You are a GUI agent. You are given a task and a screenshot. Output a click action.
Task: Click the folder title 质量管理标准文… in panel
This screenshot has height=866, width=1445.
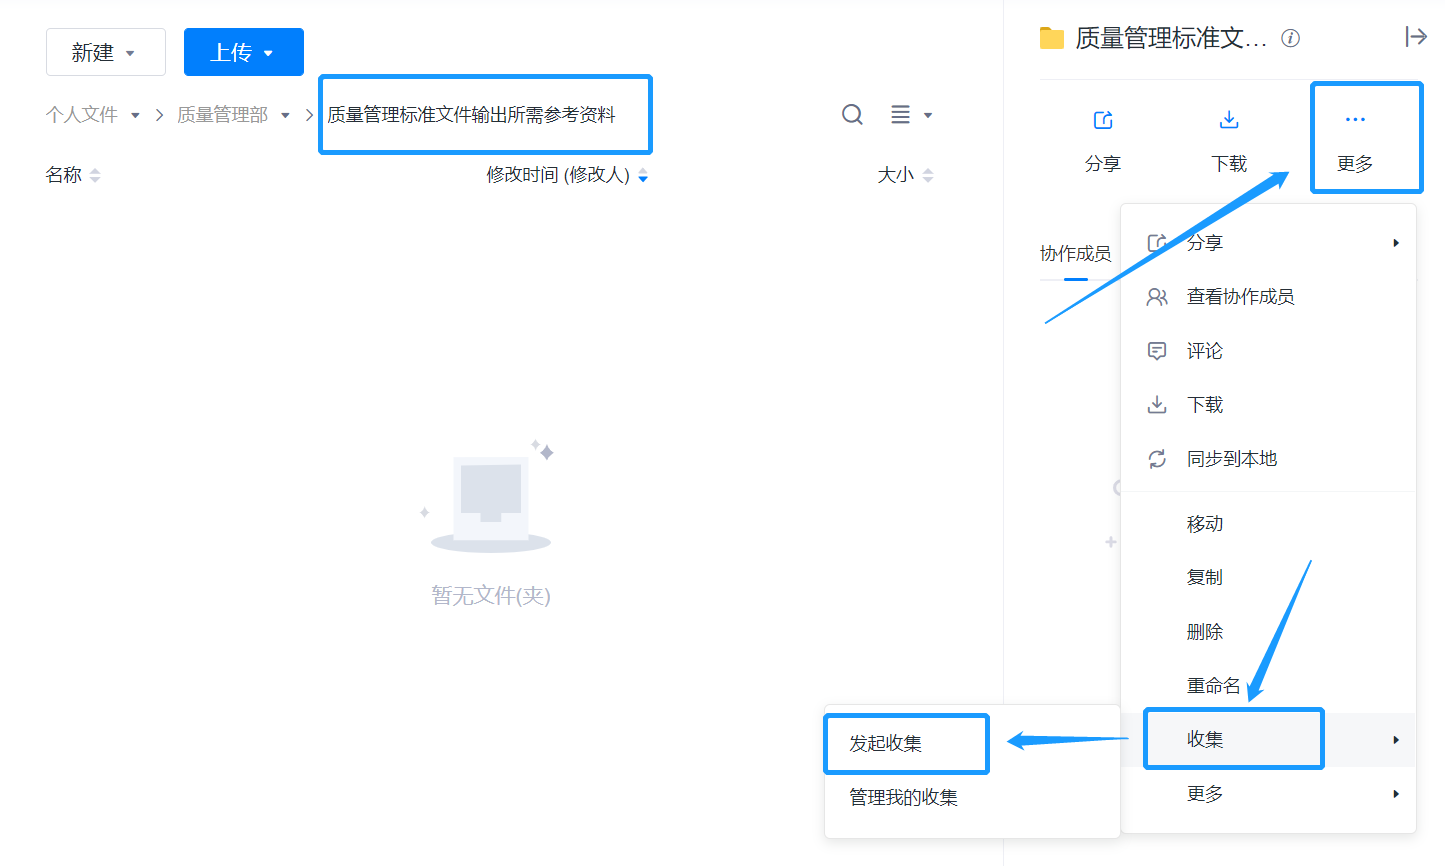(1171, 38)
